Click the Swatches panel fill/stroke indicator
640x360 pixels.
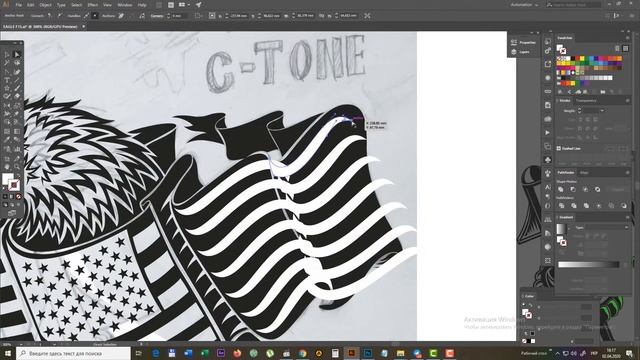pos(562,50)
